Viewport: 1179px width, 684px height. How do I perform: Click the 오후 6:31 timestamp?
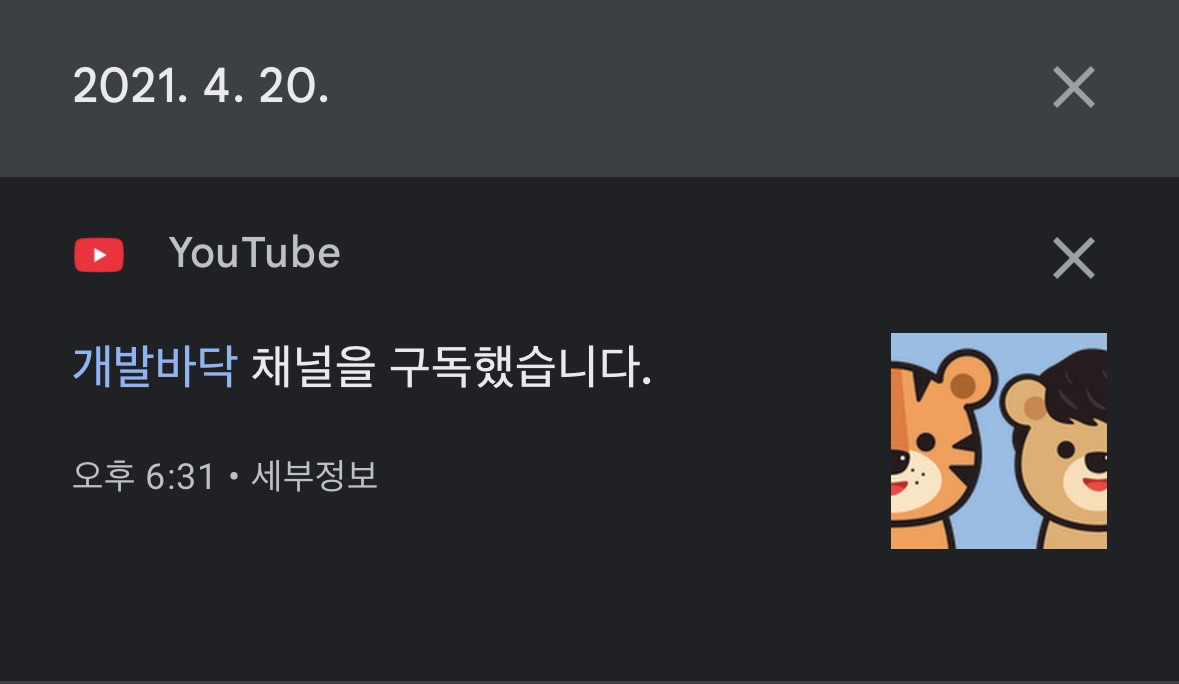[144, 476]
